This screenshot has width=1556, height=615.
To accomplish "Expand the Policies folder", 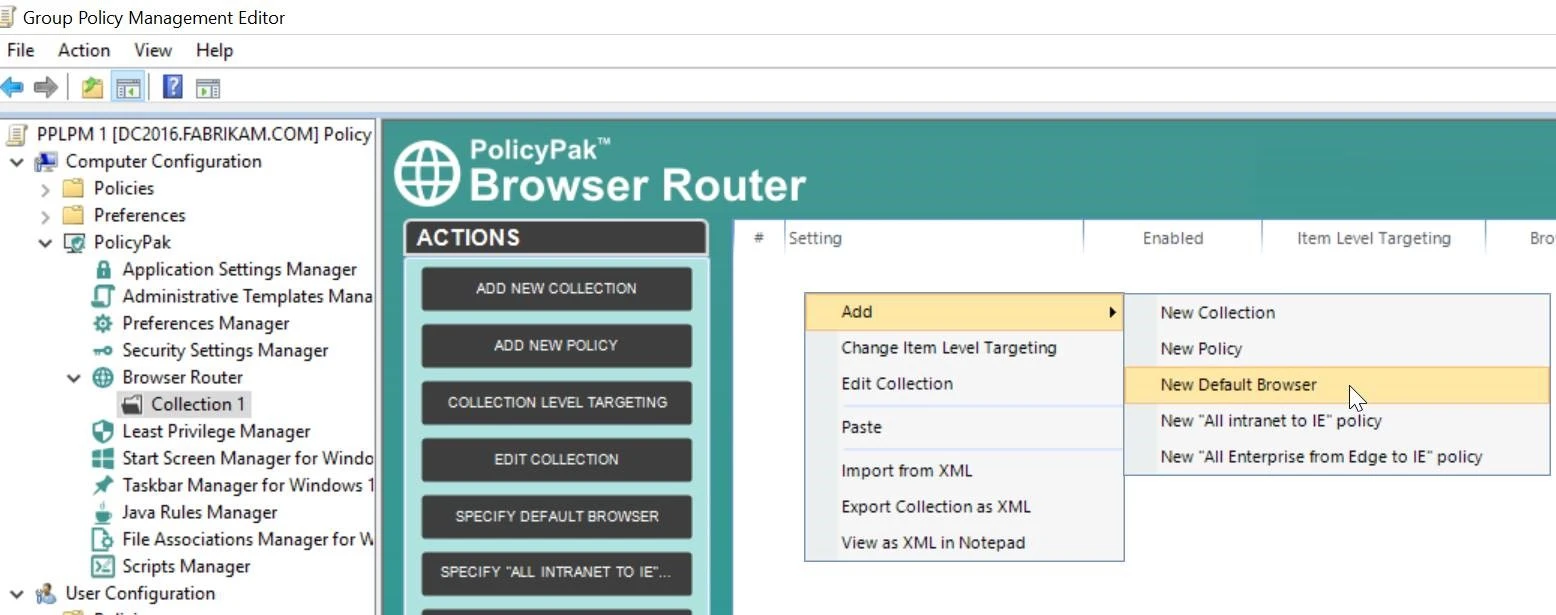I will (45, 189).
